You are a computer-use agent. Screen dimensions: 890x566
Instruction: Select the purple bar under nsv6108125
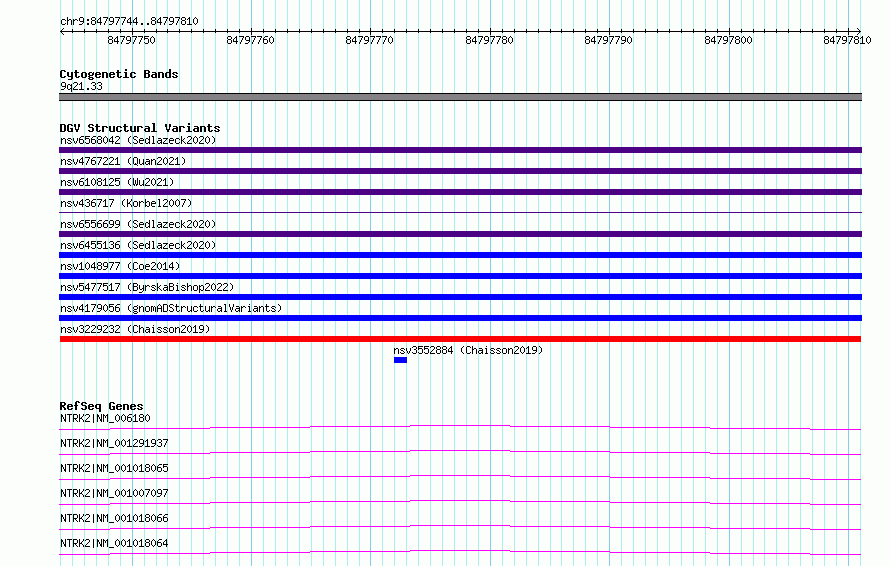coord(460,192)
